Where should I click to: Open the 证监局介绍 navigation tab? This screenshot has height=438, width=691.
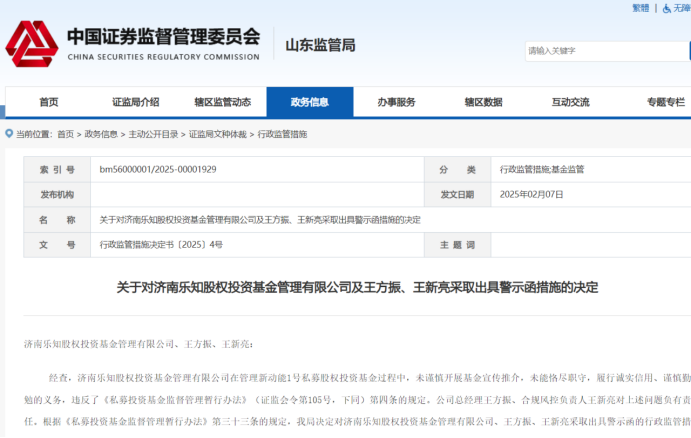(x=135, y=102)
